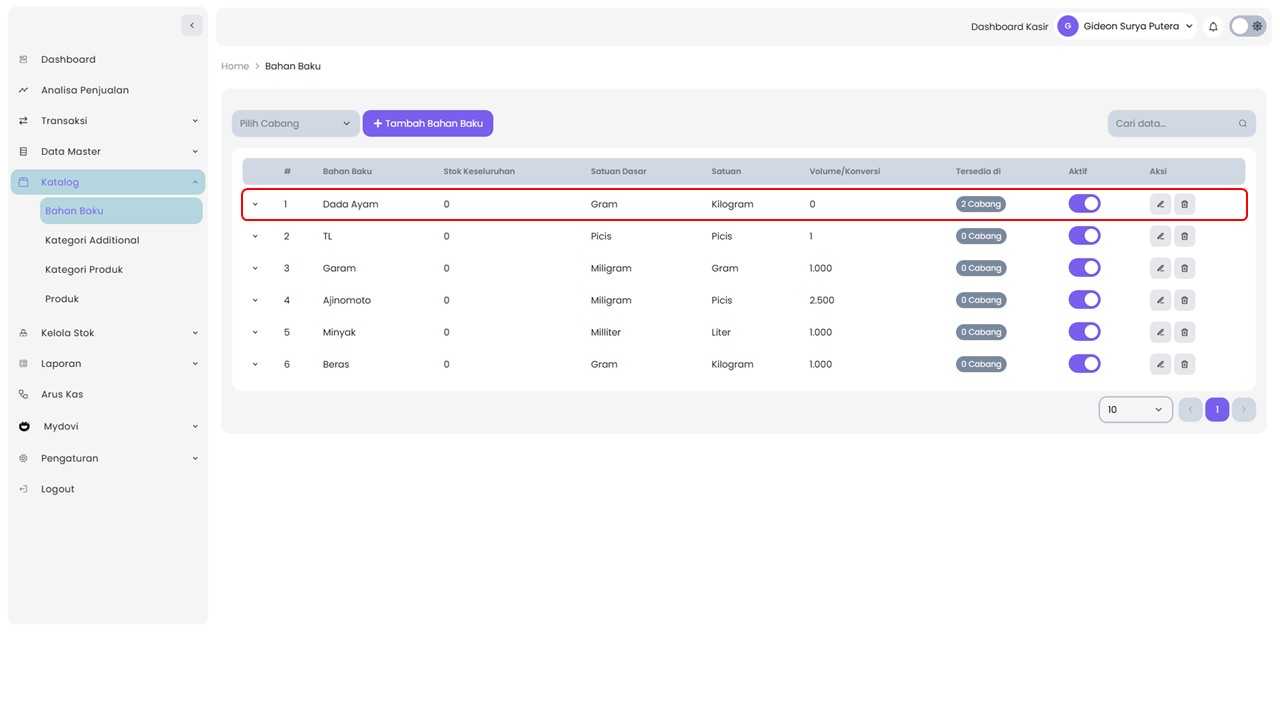
Task: Click the delete trash icon for TL
Action: click(x=1184, y=236)
